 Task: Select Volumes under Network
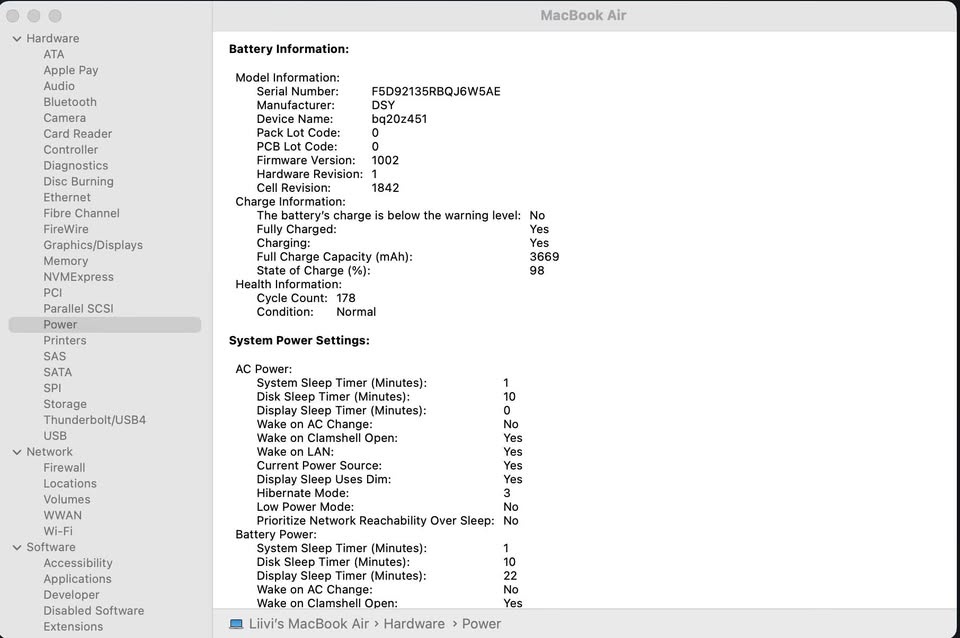point(67,500)
